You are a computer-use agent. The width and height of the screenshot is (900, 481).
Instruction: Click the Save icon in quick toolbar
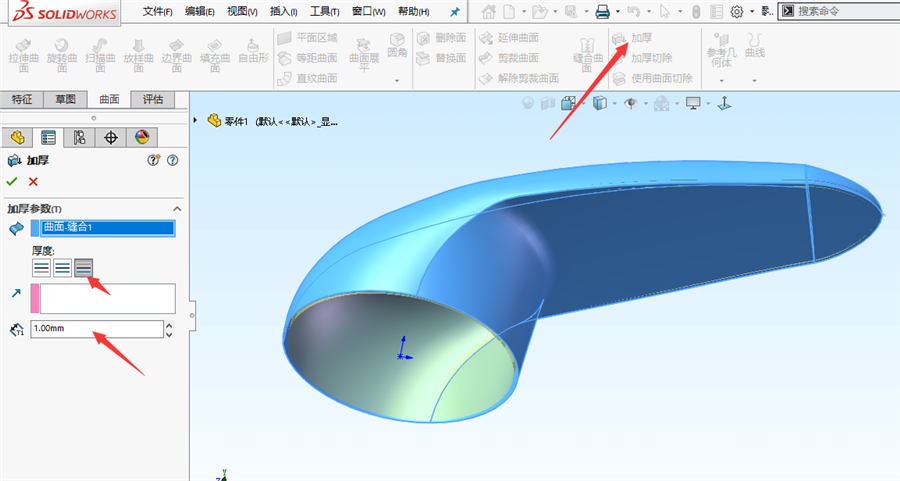[x=571, y=11]
